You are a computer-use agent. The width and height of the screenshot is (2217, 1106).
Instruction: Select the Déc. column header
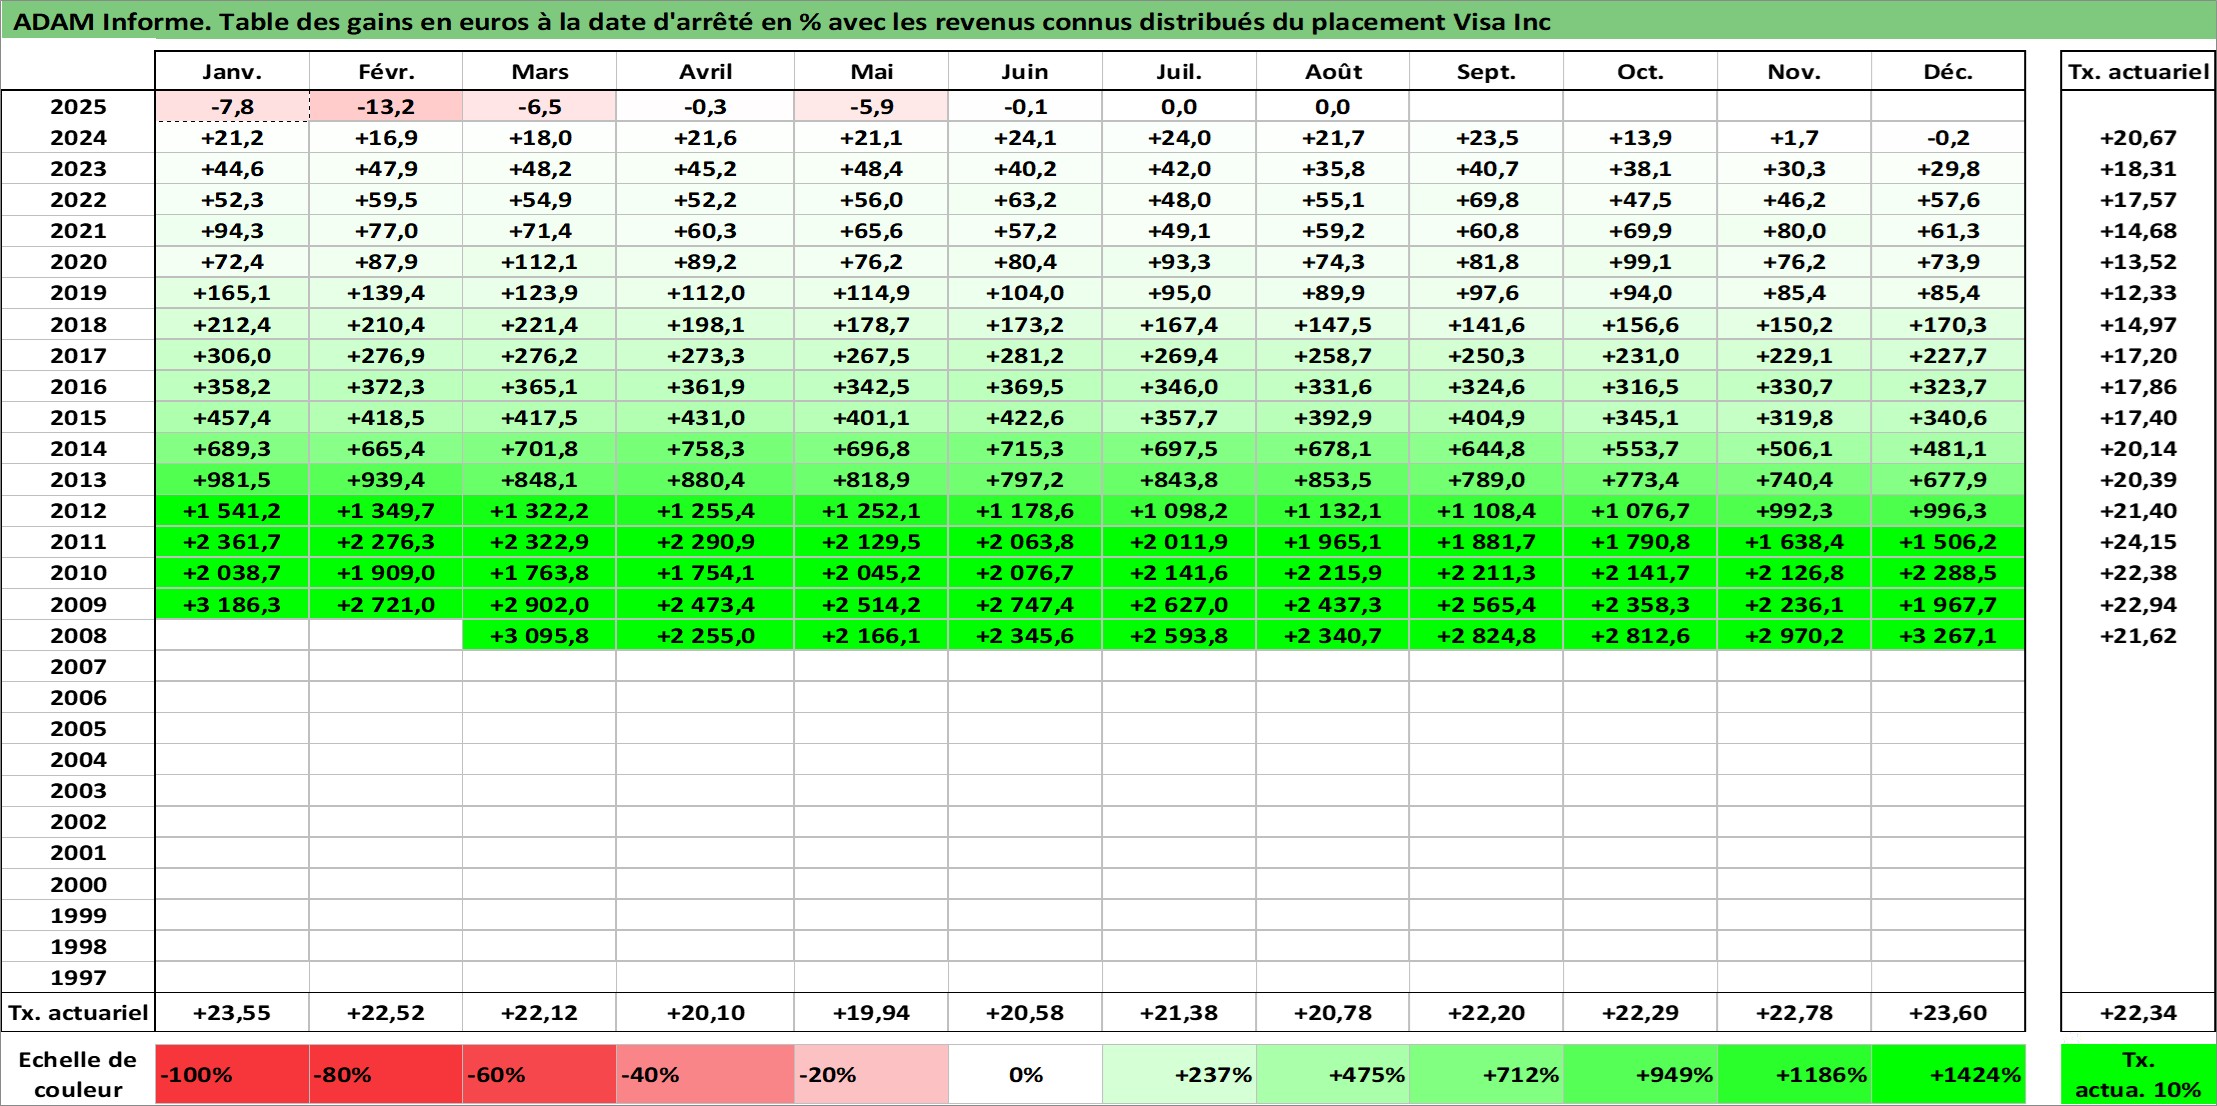tap(1948, 72)
